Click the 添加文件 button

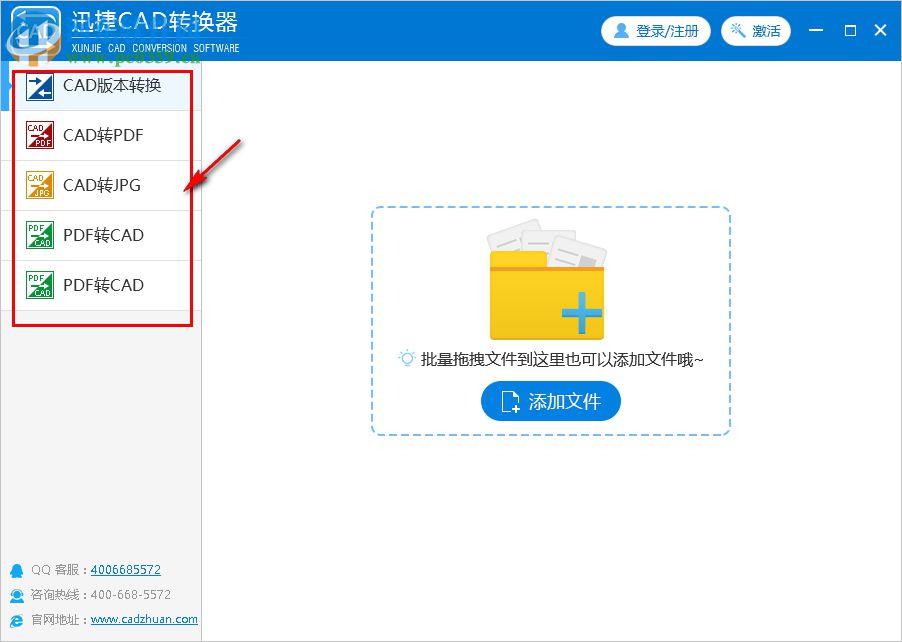[551, 401]
